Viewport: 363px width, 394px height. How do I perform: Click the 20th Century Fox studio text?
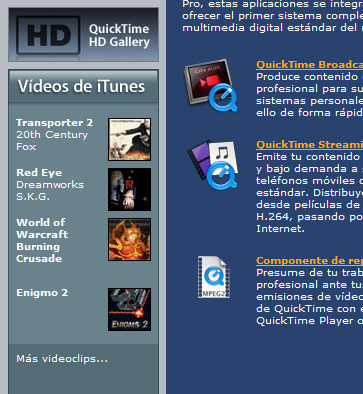(x=52, y=141)
